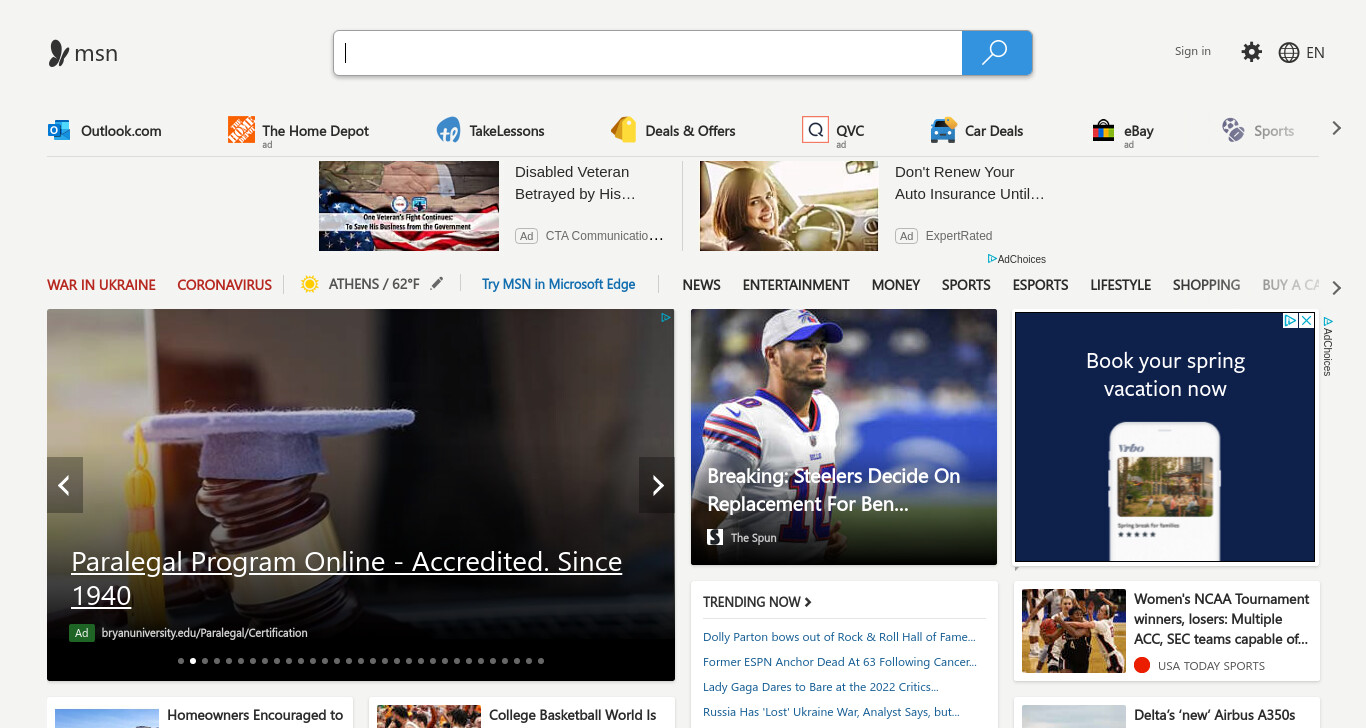
Task: Click USA TODAY SPORTS red circle icon
Action: 1142,665
